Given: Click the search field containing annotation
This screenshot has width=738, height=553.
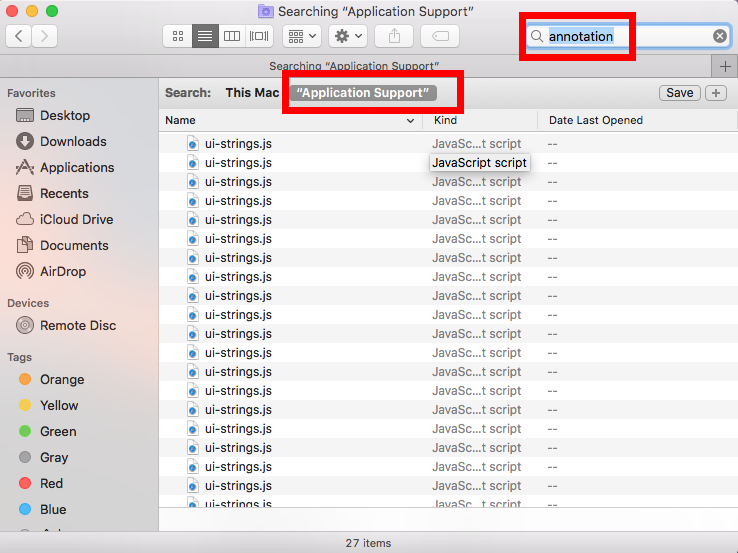Looking at the screenshot, I should click(625, 36).
